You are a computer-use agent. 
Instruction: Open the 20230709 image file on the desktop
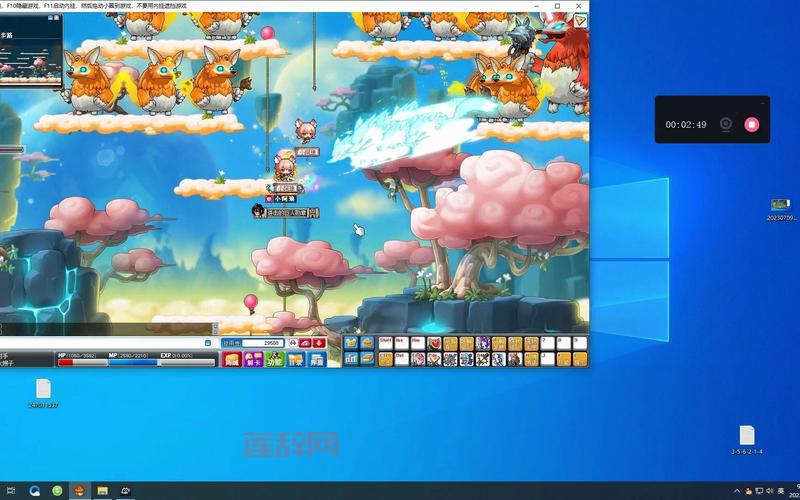(781, 205)
